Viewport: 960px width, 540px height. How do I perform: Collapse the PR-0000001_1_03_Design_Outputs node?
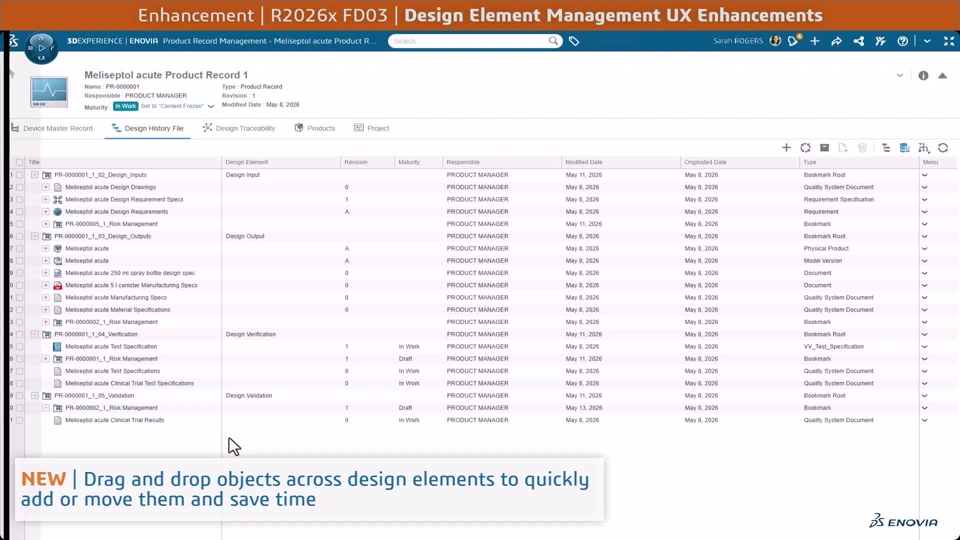(35, 236)
